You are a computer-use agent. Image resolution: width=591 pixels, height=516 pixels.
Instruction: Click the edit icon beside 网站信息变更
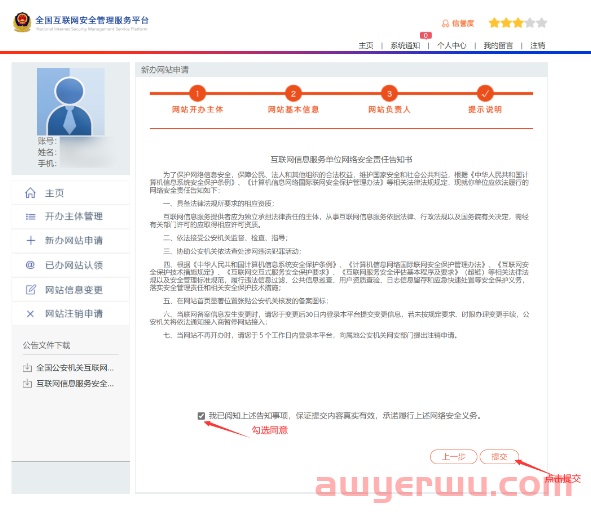tap(31, 289)
